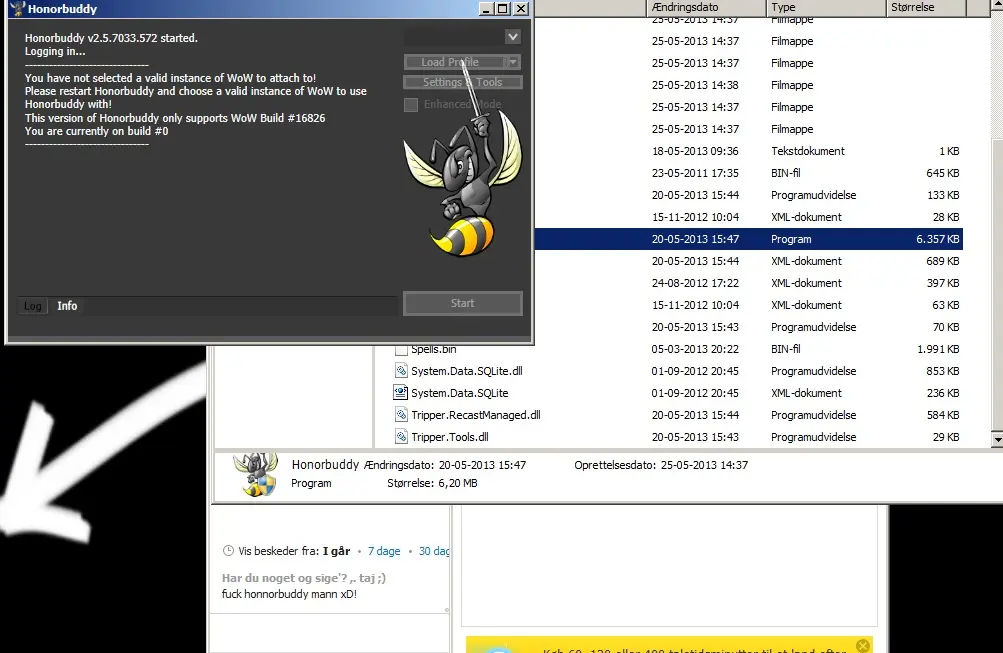Select the System.Data.SQLite XML file name

click(460, 393)
